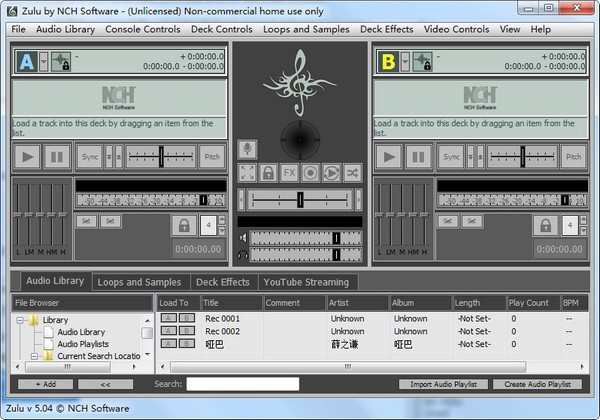This screenshot has height=420, width=600.
Task: Toggle the center lock icon beside FX
Action: (x=268, y=172)
